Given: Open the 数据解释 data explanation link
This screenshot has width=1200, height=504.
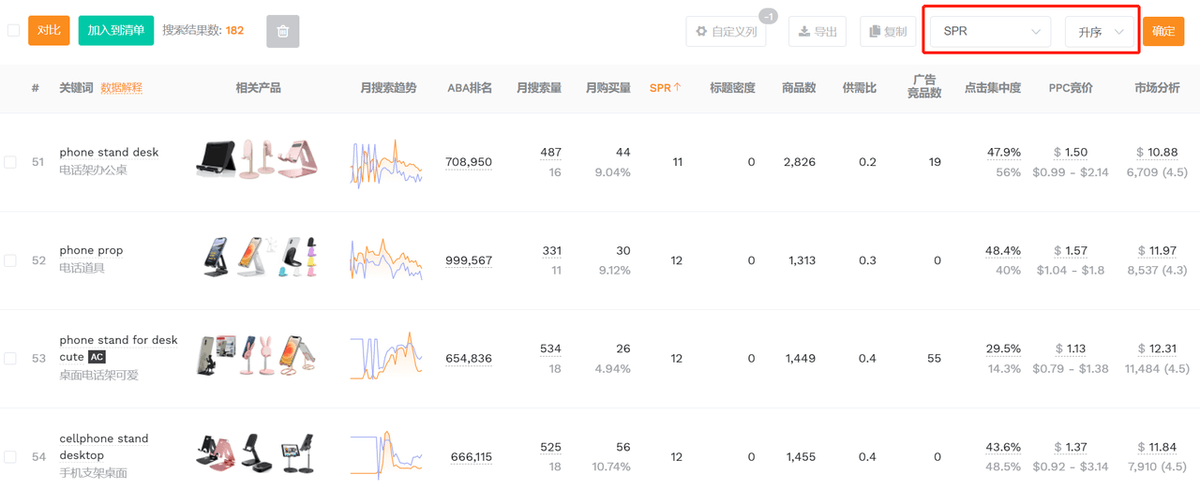Looking at the screenshot, I should [x=121, y=88].
